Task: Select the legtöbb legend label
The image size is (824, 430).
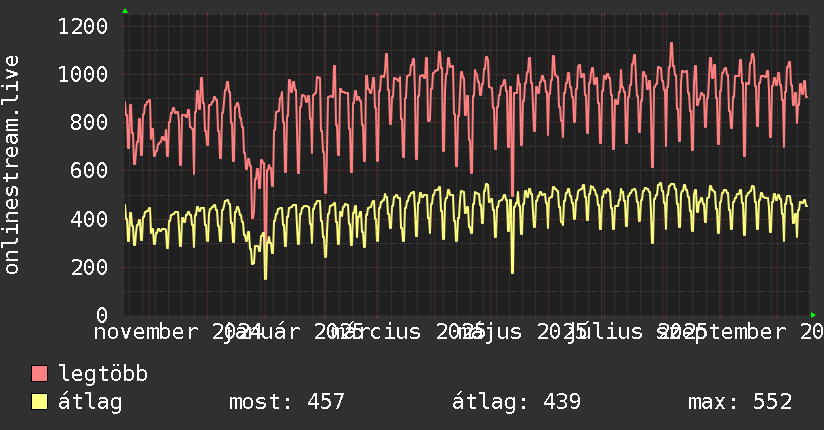Action: (x=103, y=374)
